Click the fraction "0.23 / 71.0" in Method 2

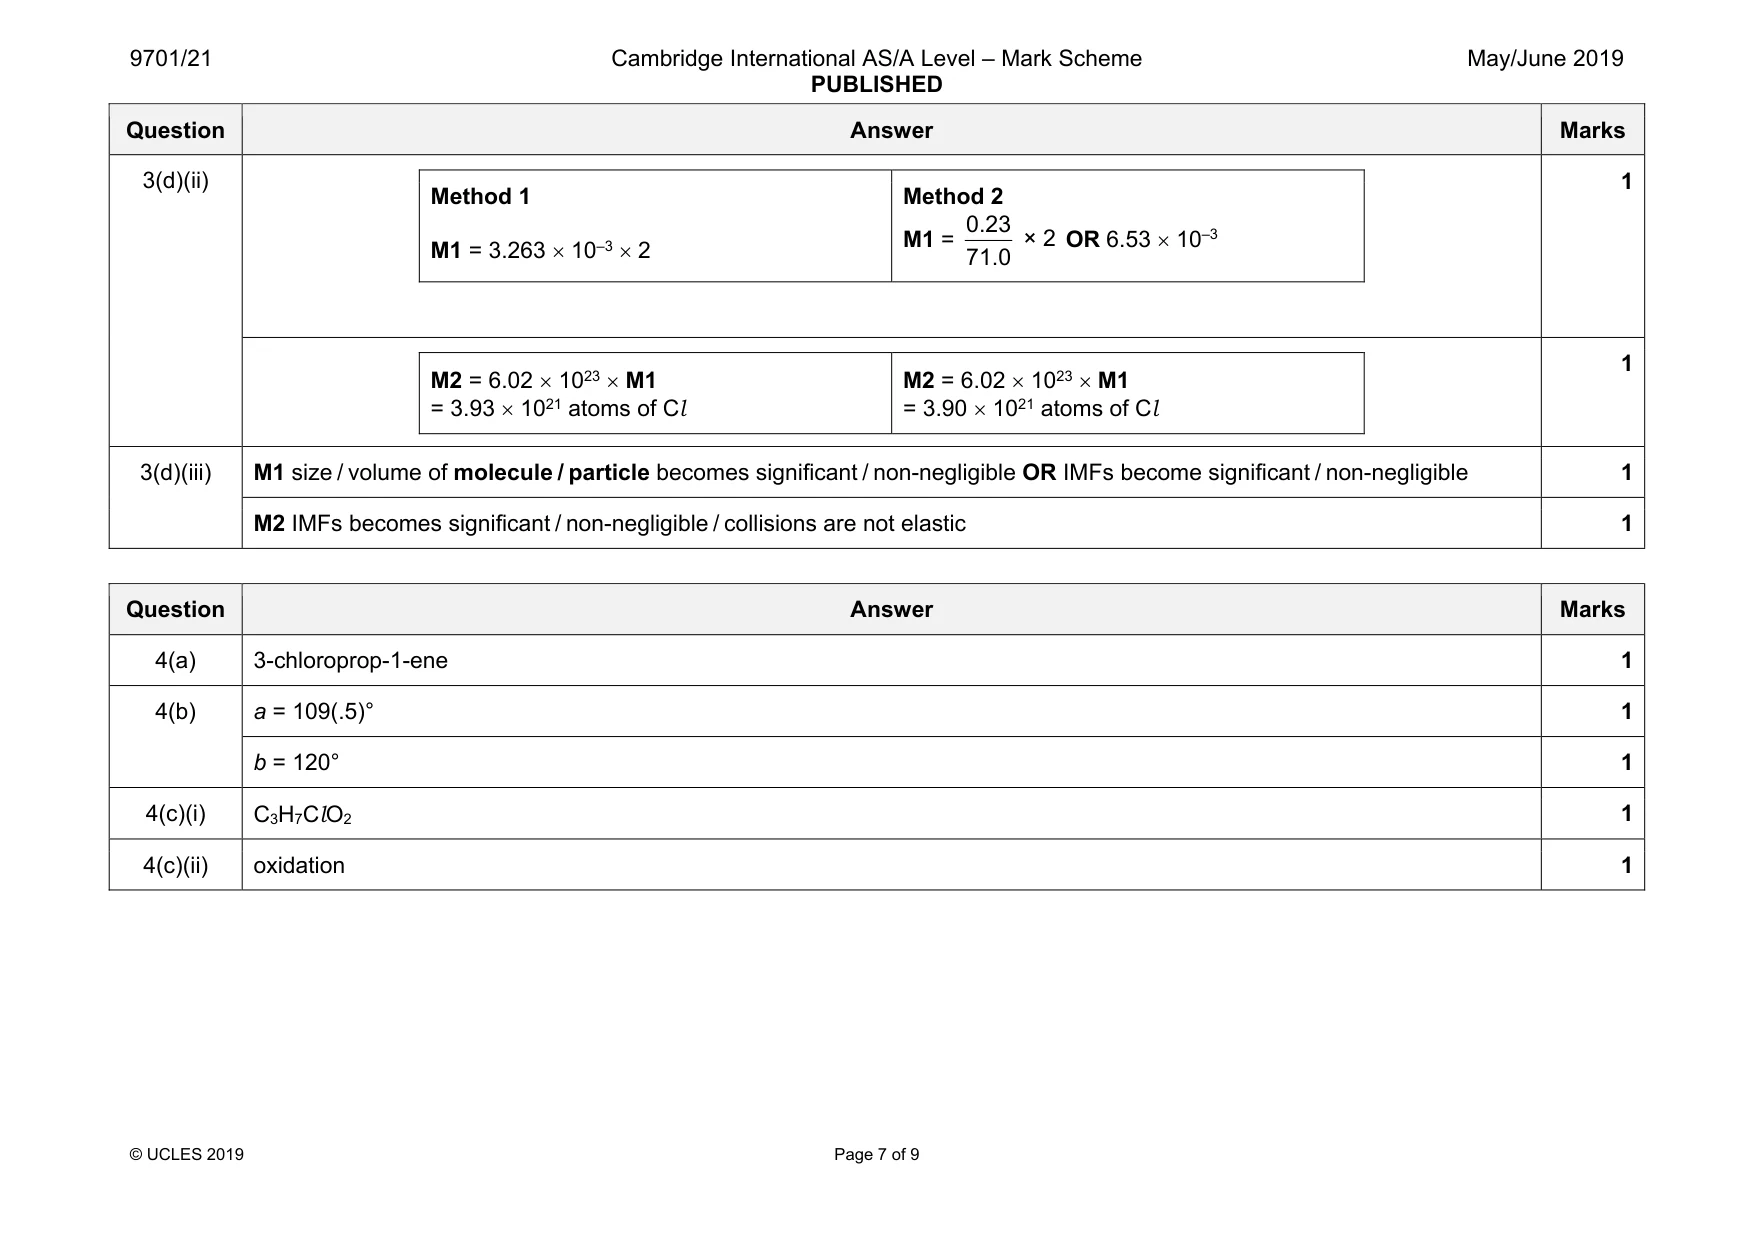point(988,241)
